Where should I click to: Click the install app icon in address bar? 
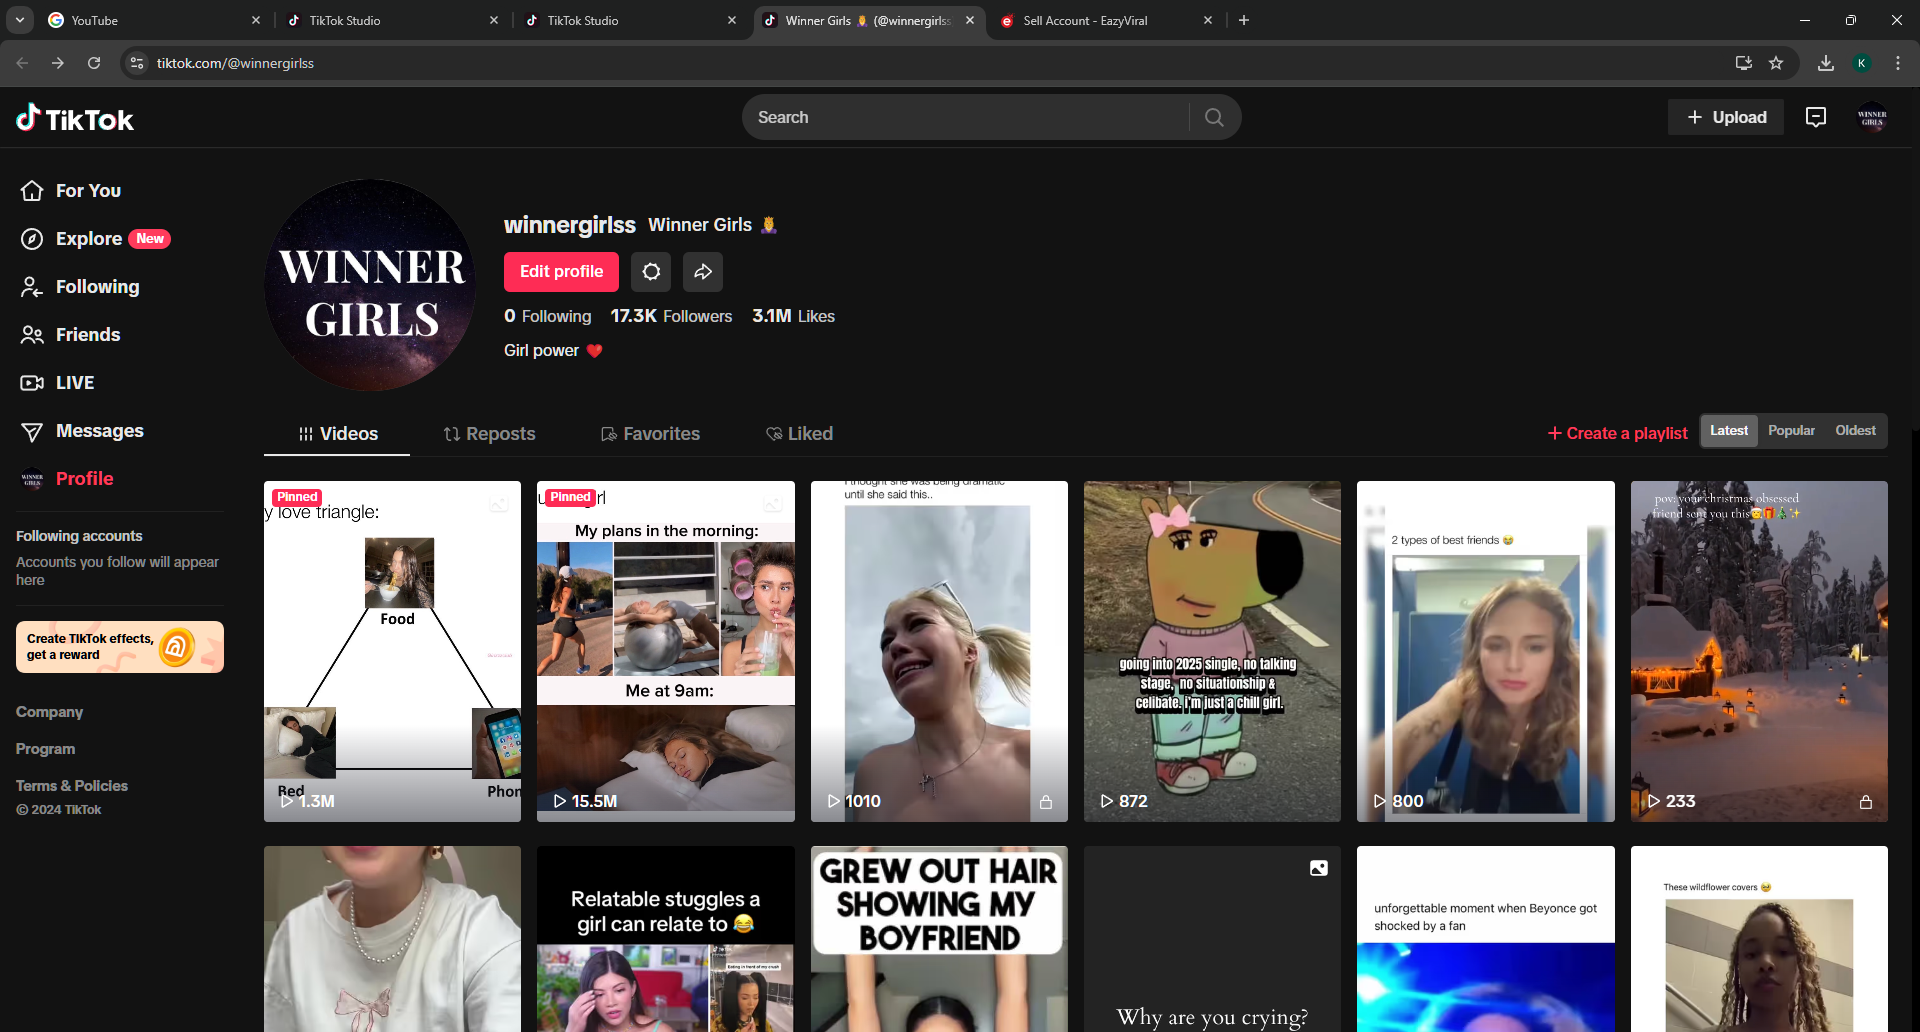click(1744, 63)
